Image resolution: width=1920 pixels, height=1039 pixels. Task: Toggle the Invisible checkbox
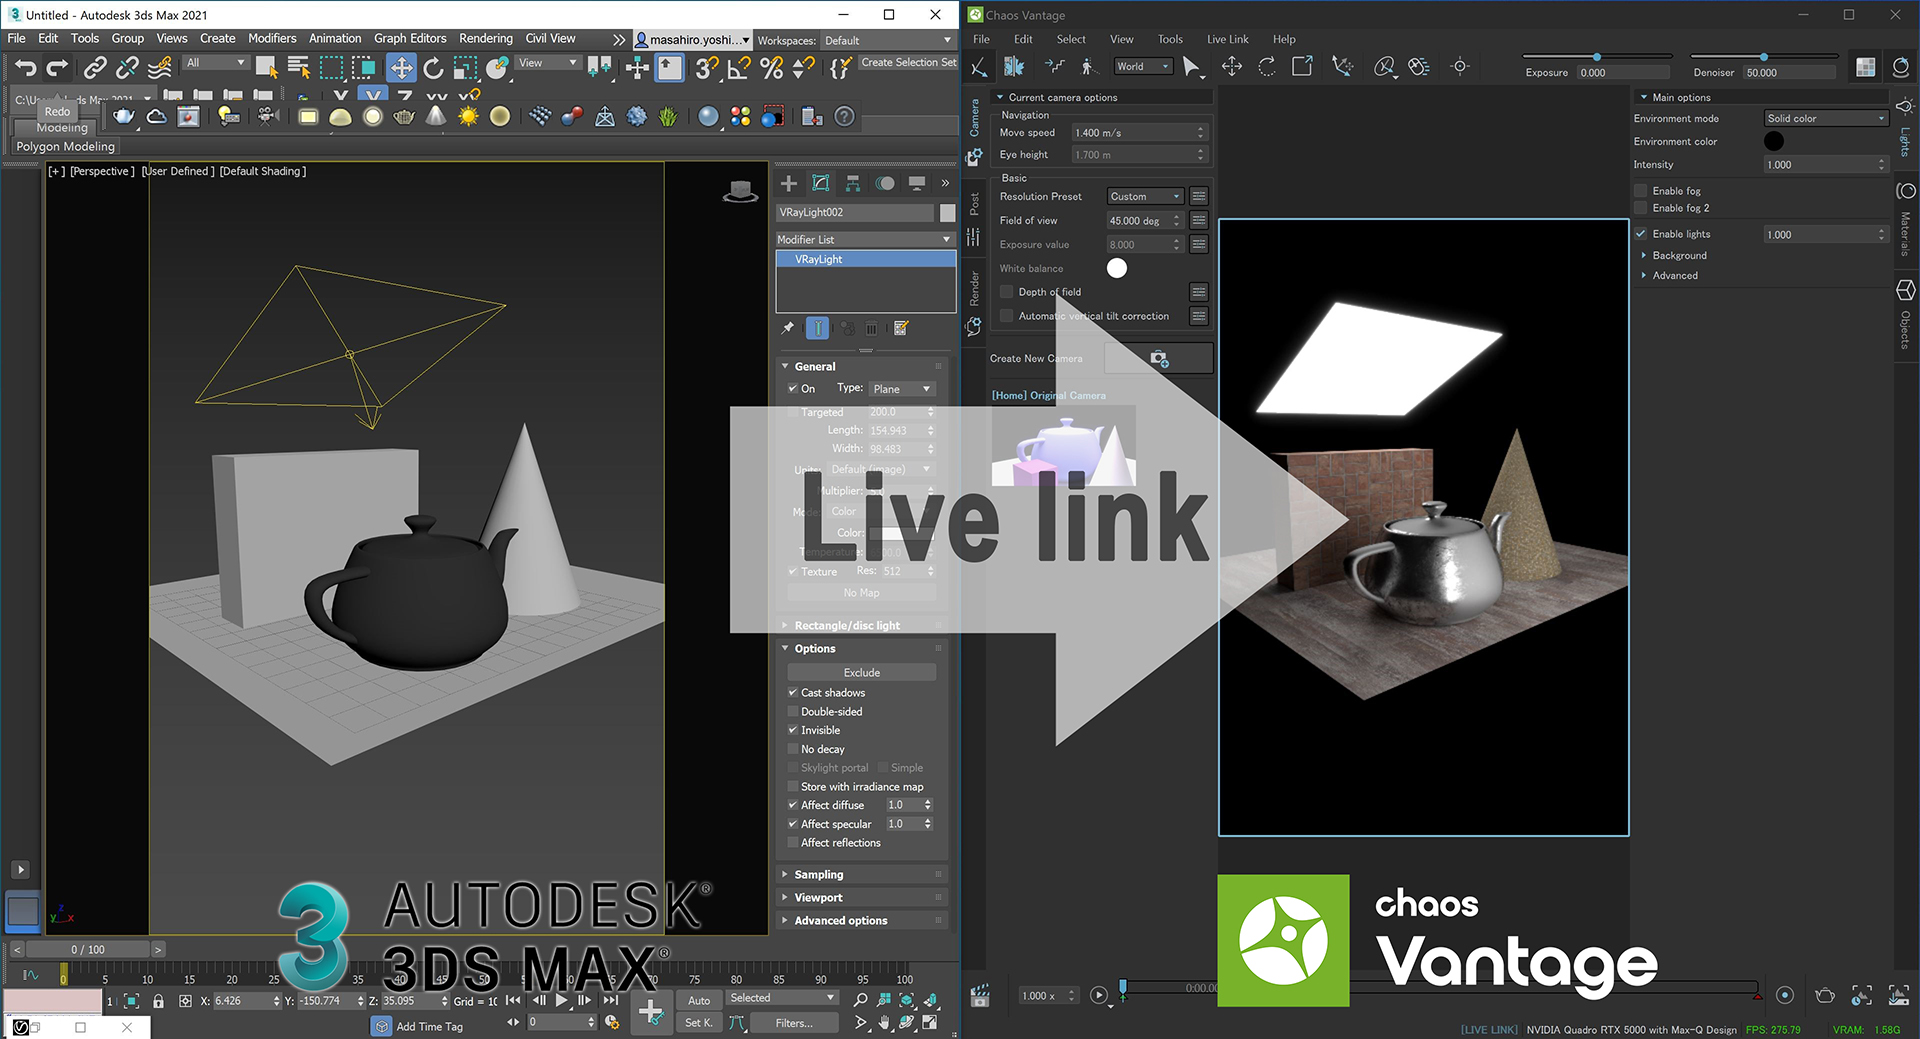pos(793,730)
